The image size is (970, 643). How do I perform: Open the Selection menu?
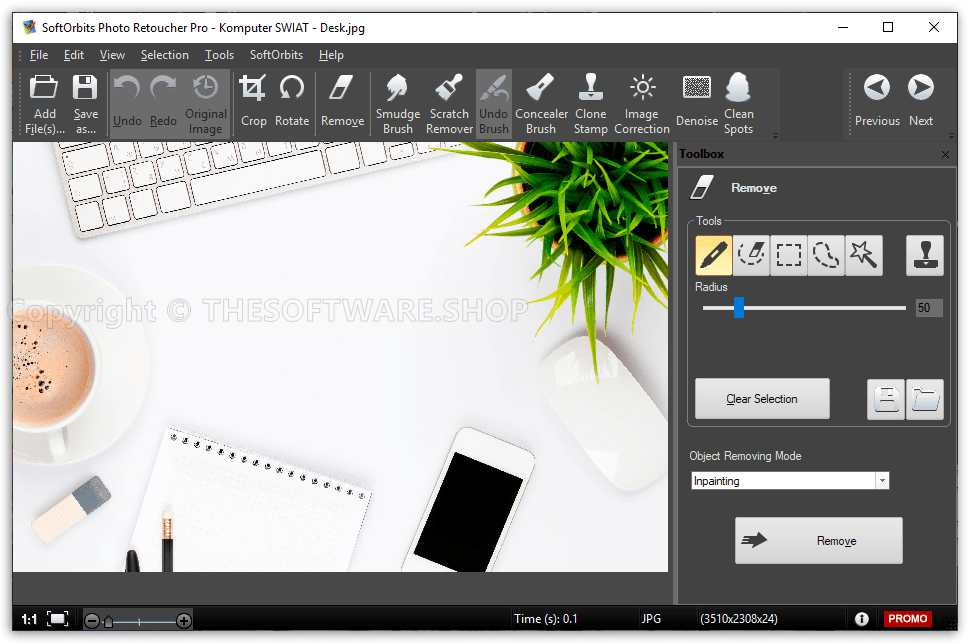(165, 55)
